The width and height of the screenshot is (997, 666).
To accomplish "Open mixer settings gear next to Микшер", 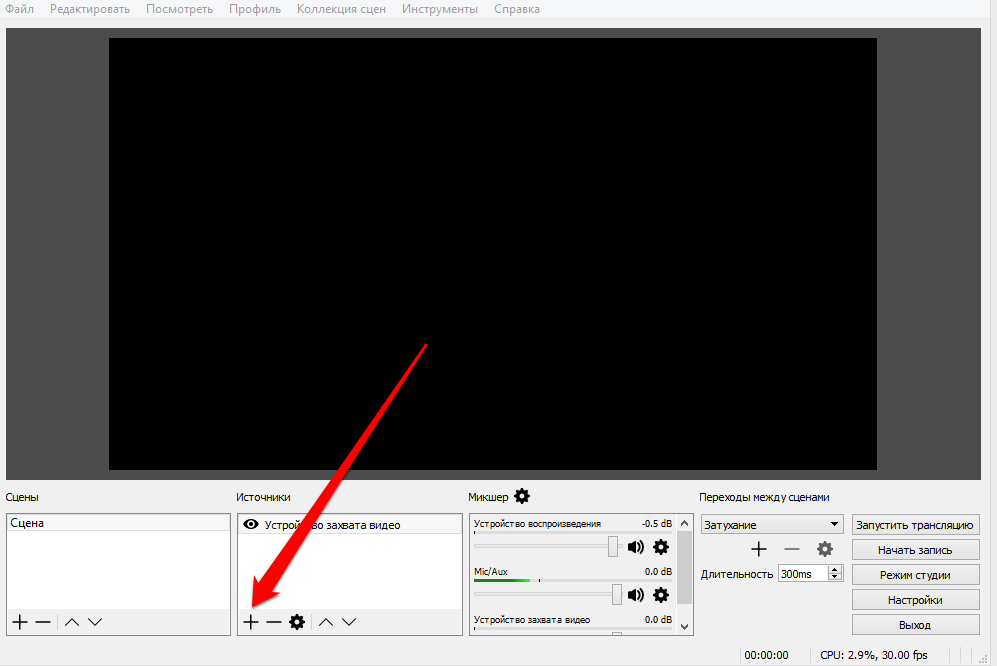I will 522,496.
